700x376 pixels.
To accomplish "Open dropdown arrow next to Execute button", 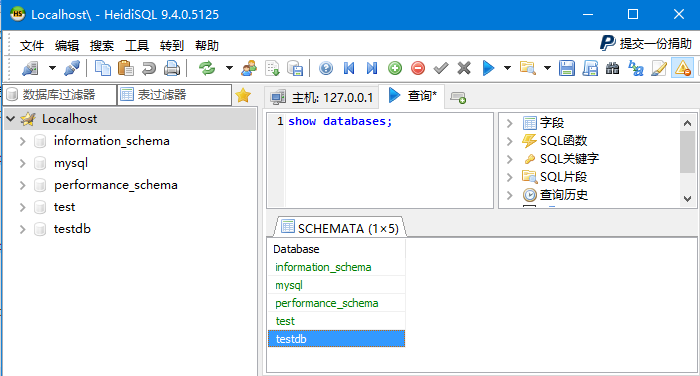I will 507,68.
